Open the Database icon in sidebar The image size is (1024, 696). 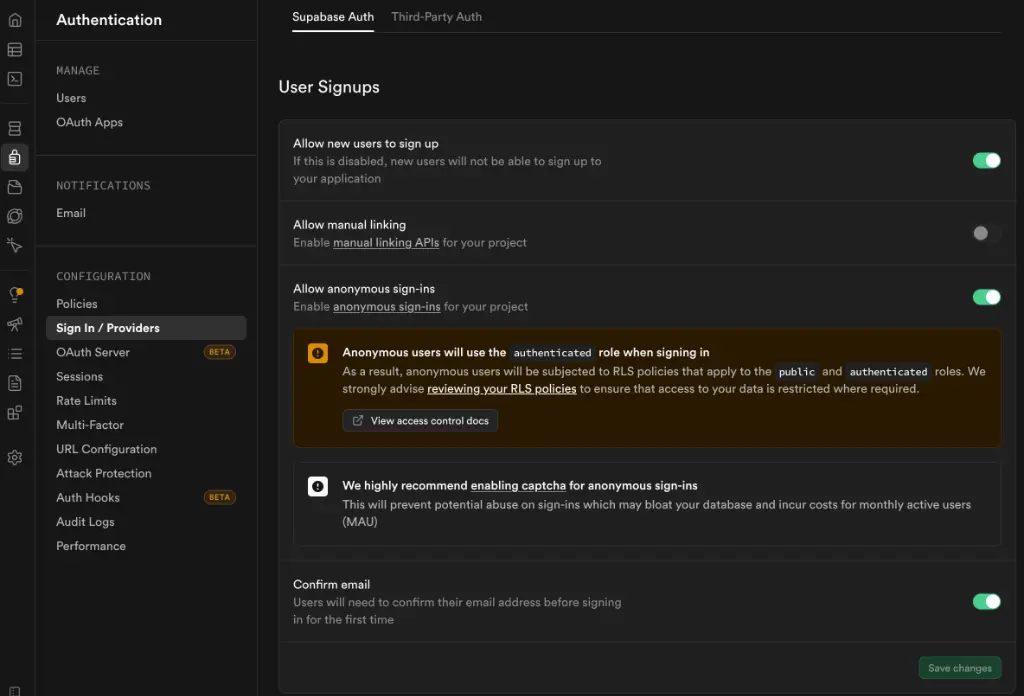[x=15, y=129]
